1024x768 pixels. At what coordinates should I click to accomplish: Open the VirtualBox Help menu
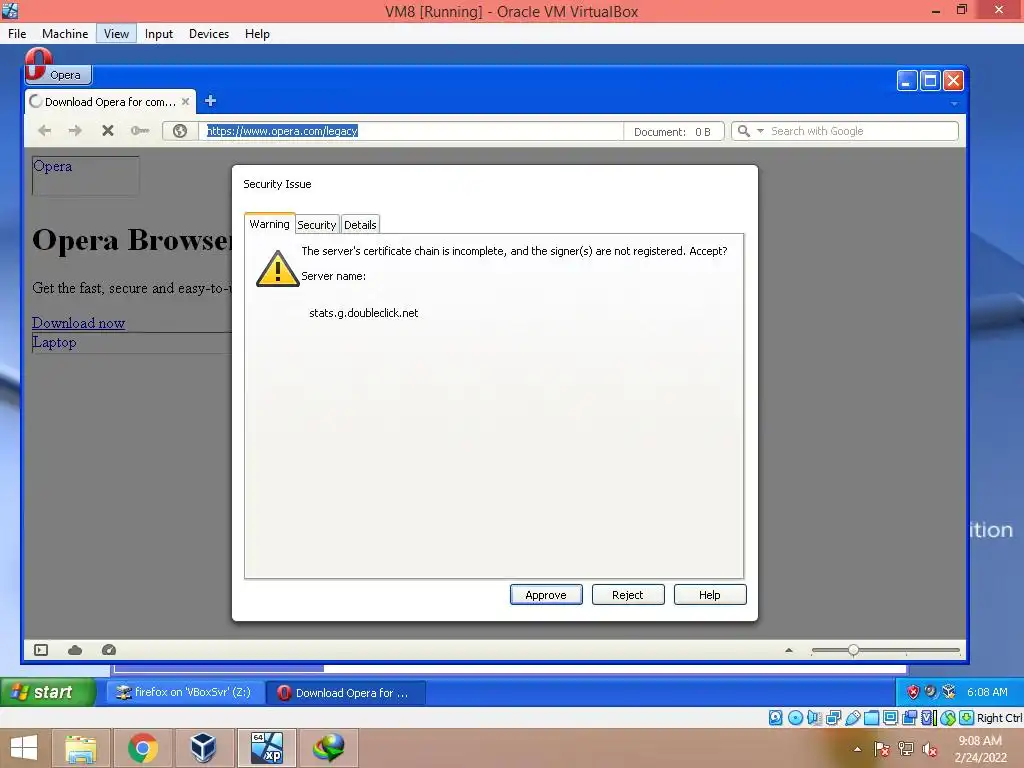point(257,34)
